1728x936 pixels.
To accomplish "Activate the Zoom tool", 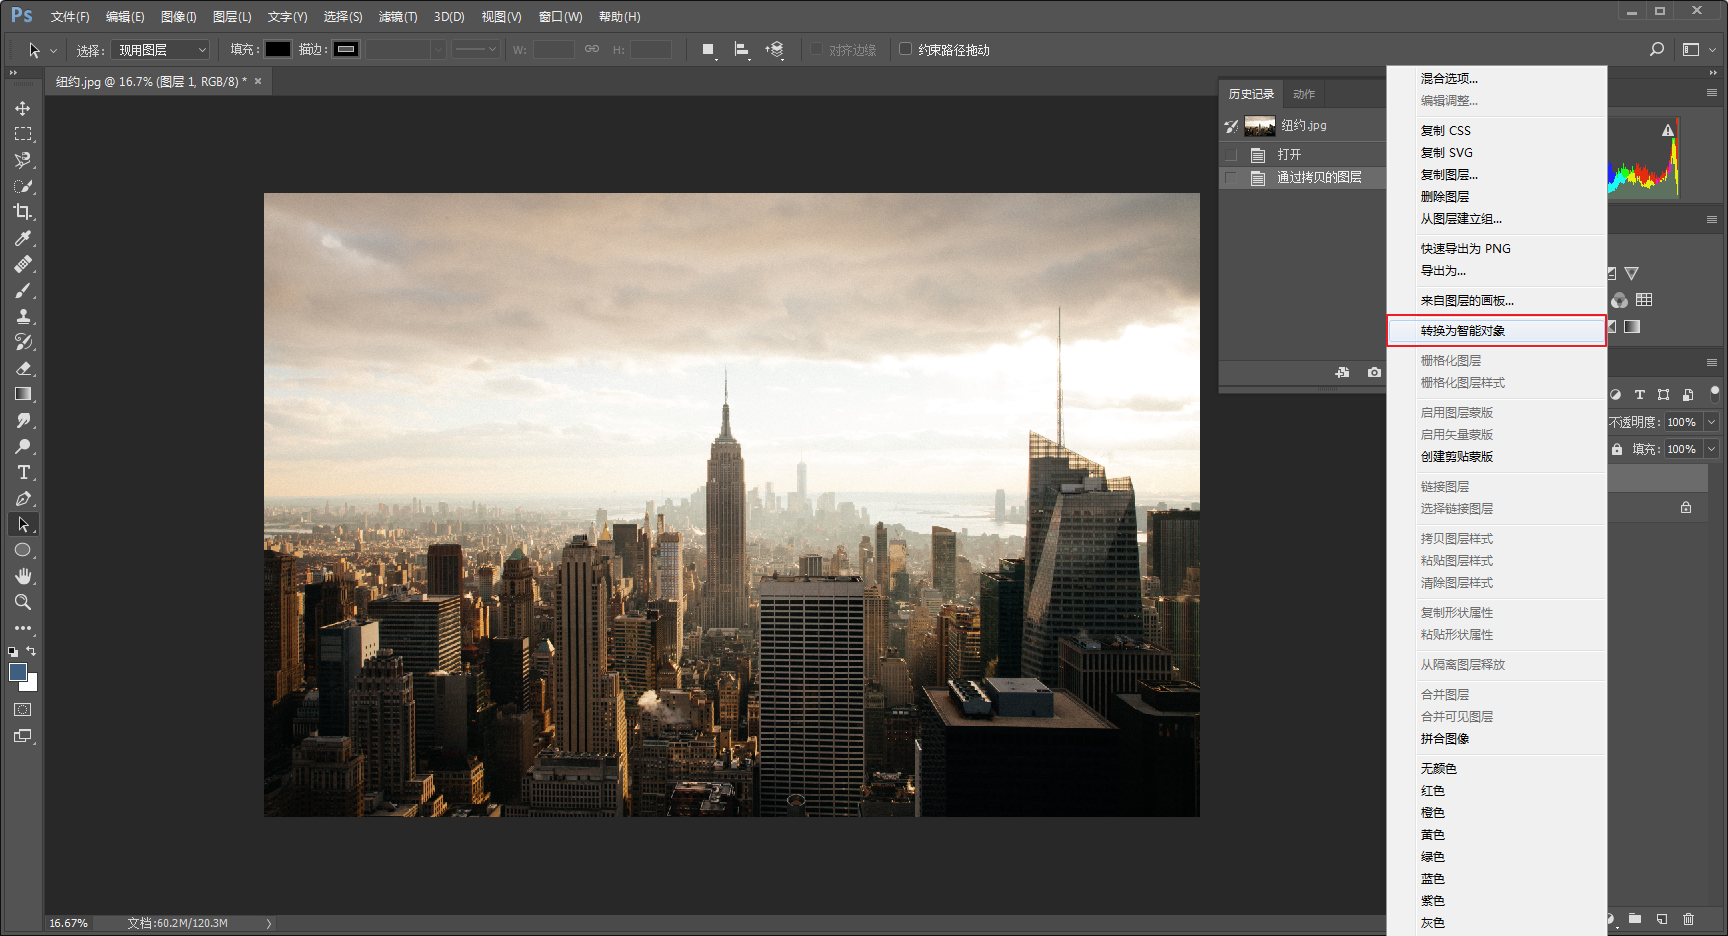I will pyautogui.click(x=23, y=602).
